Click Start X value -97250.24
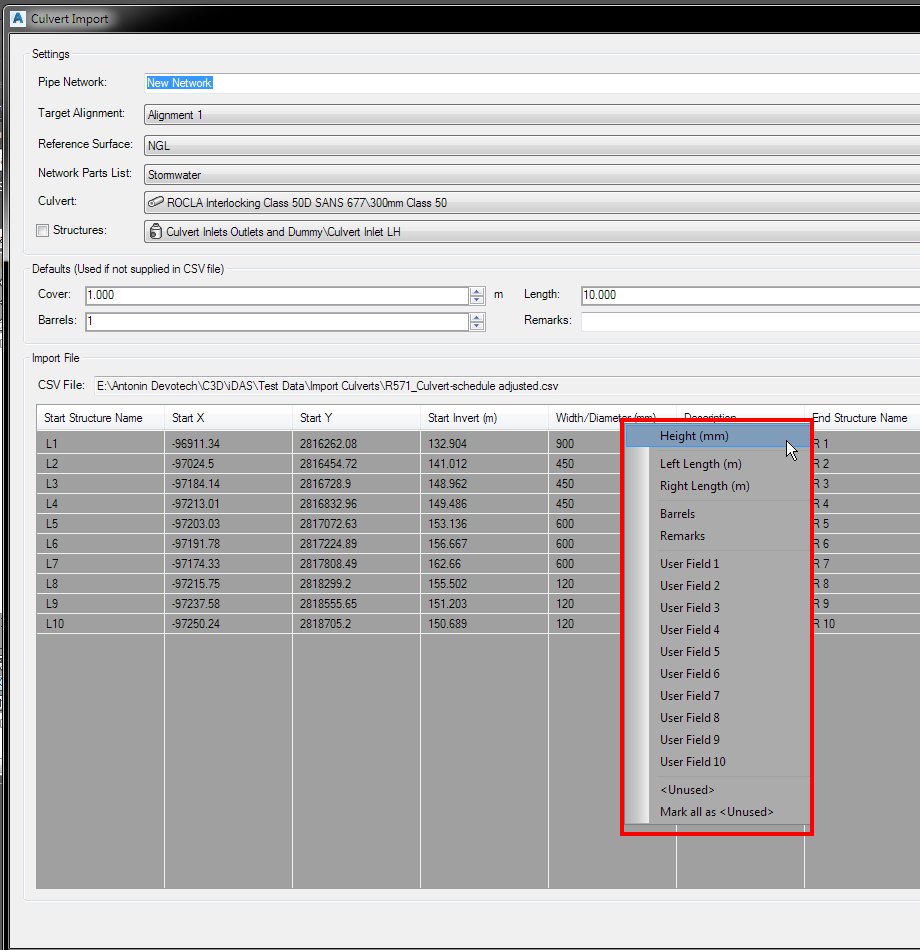Screen dimensions: 920x950 (228, 623)
